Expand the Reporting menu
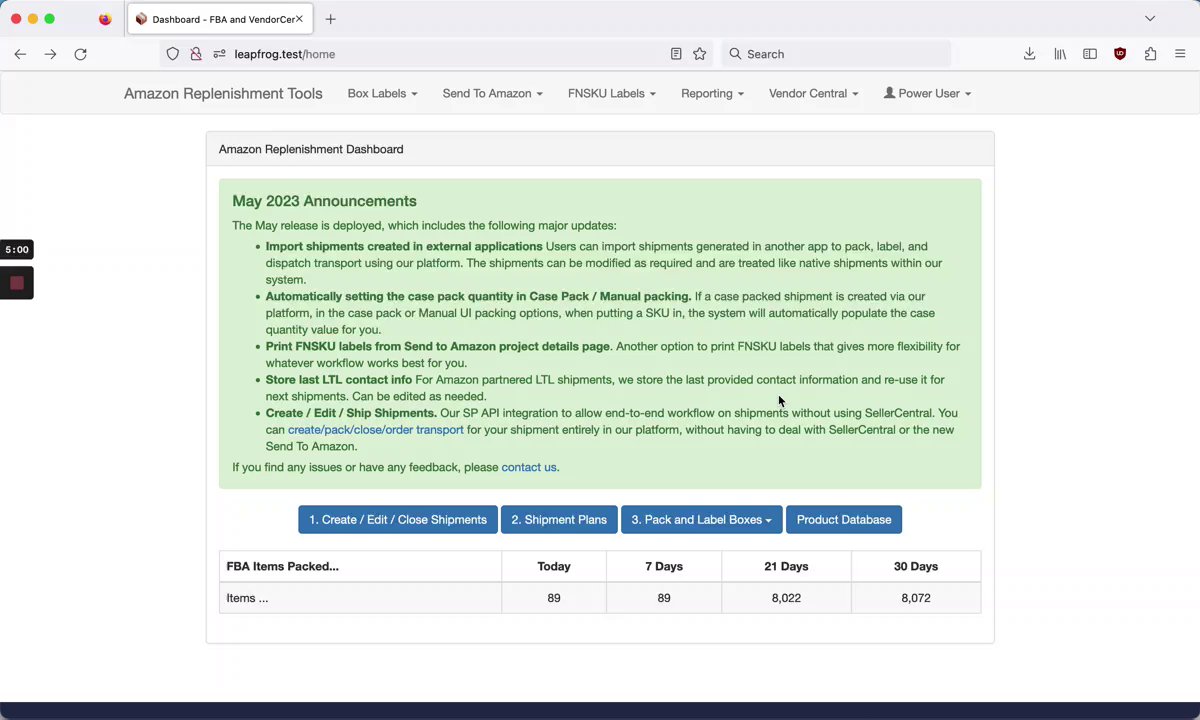 712,93
